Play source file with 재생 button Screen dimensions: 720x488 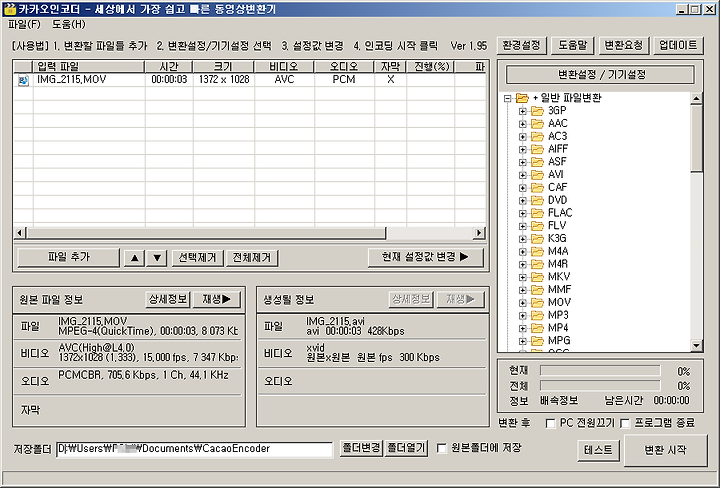pos(216,300)
